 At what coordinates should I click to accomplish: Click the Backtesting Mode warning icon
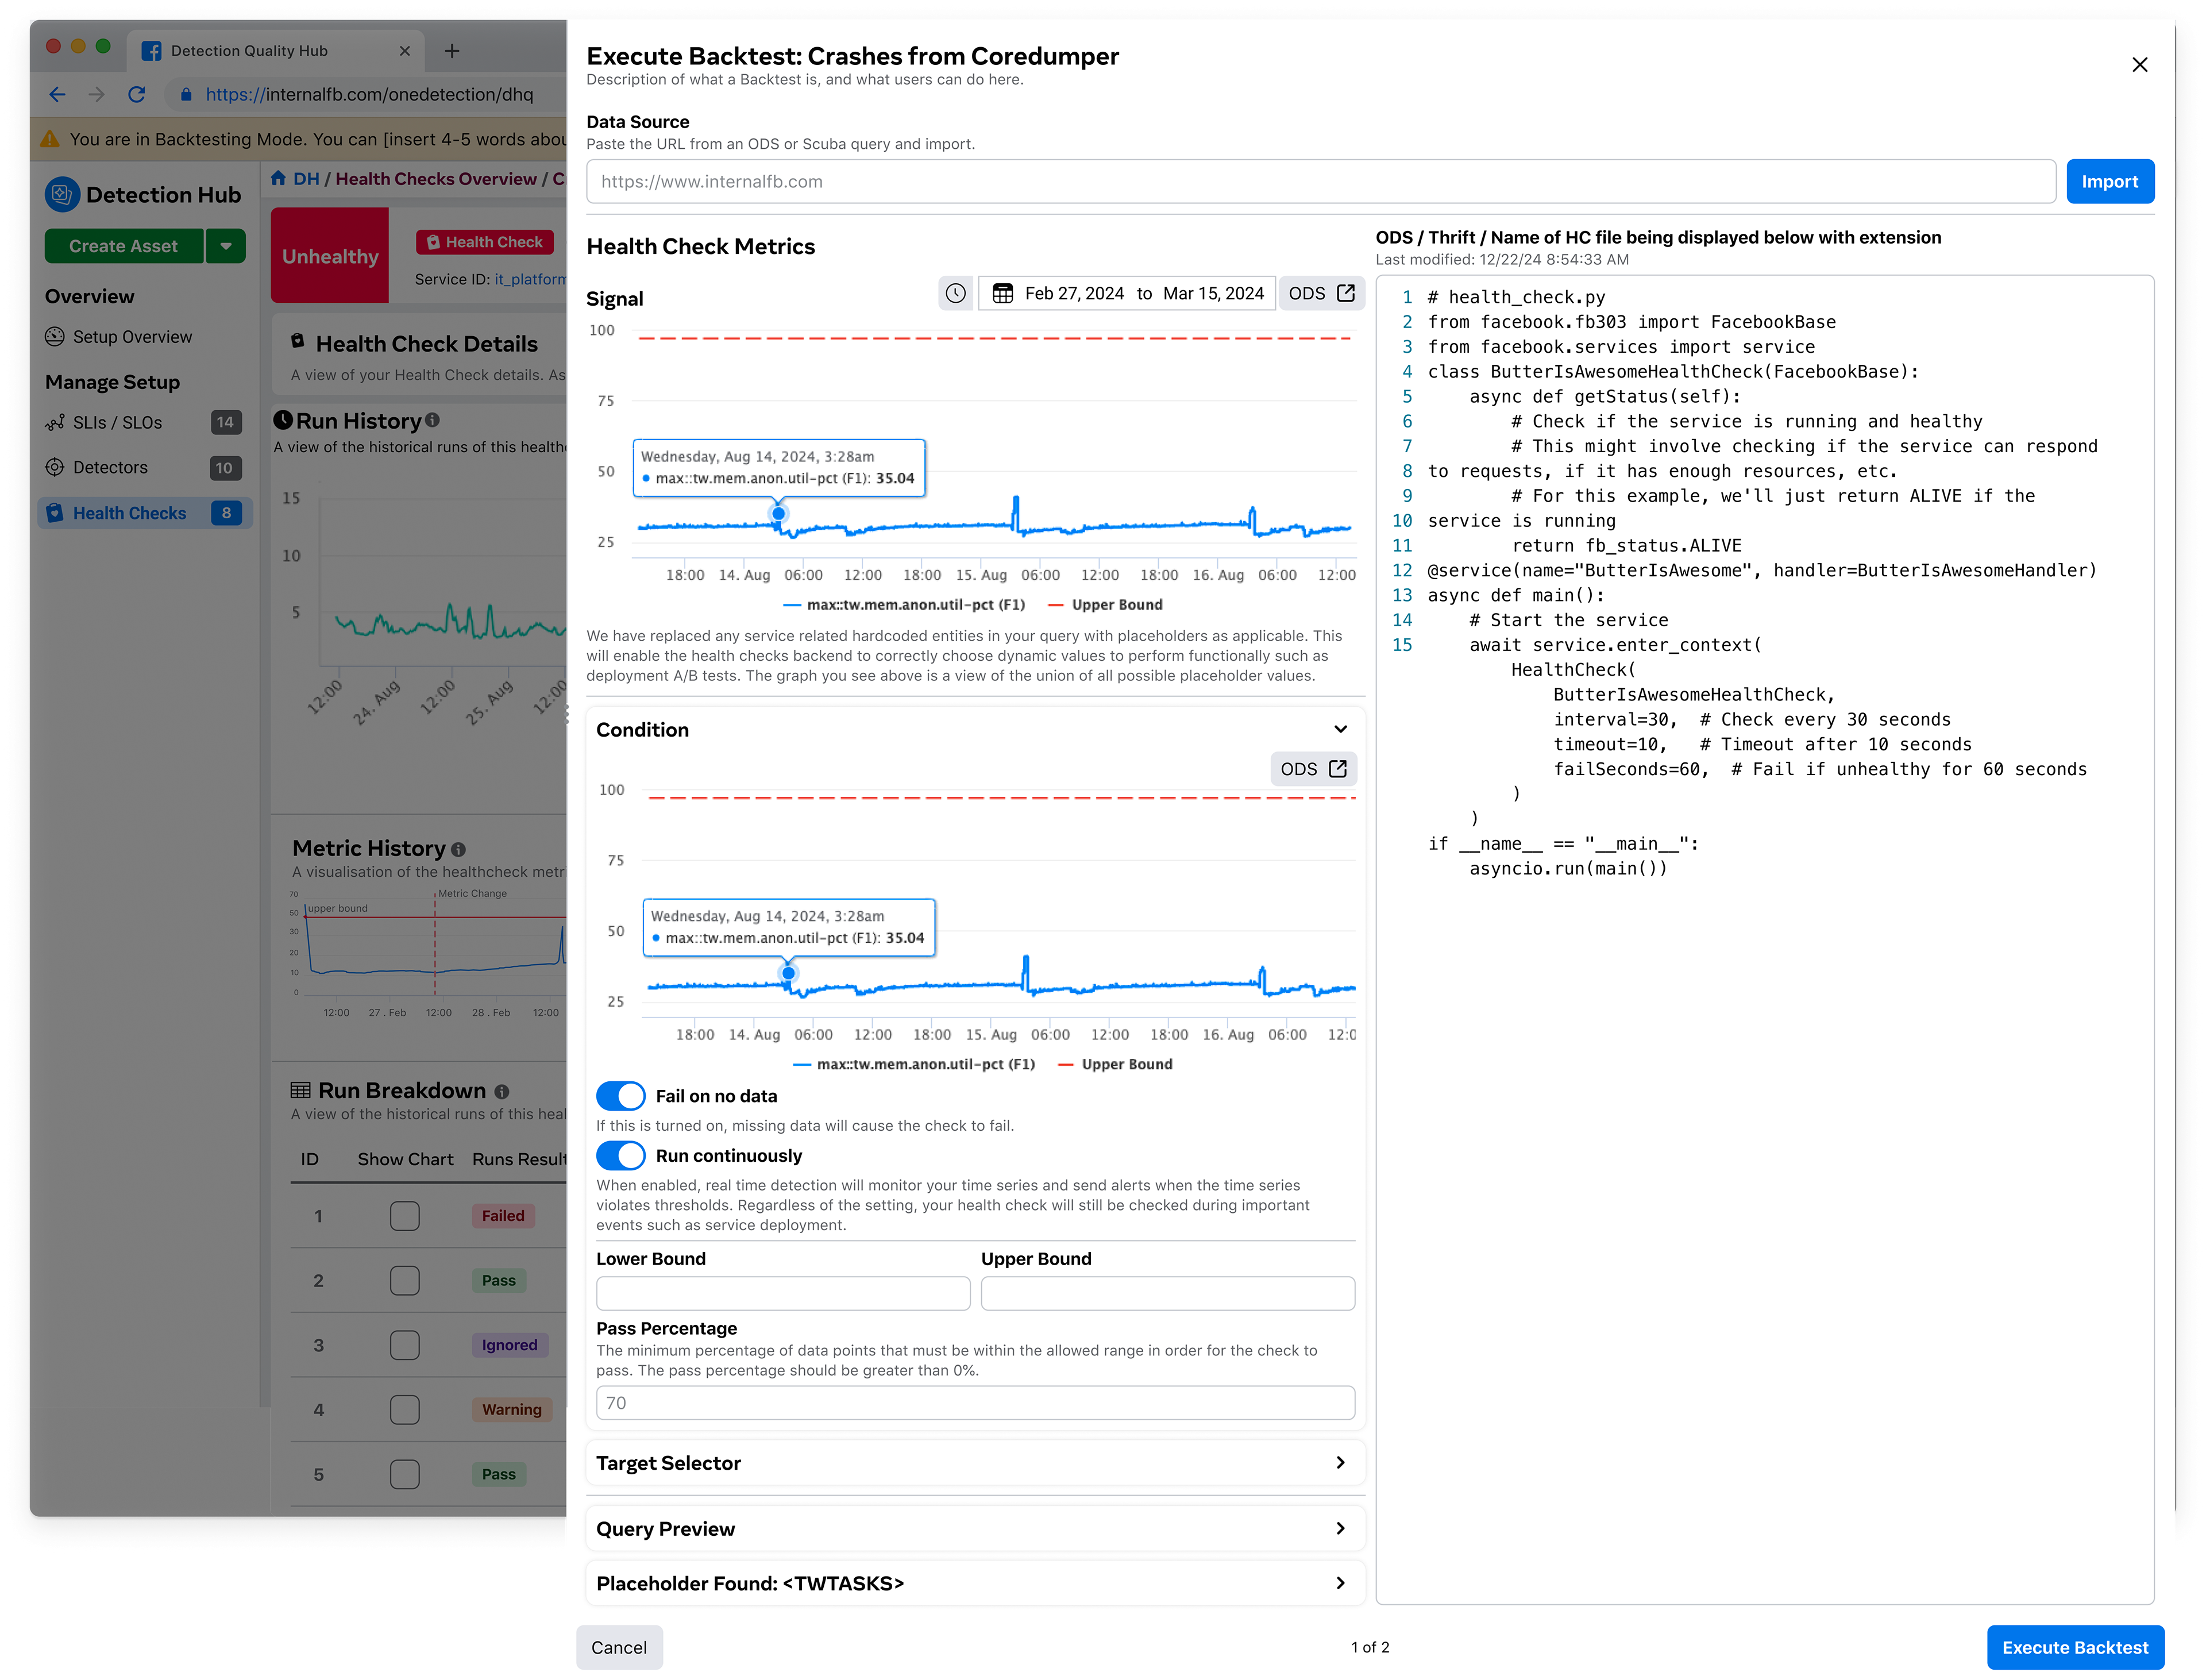click(x=49, y=139)
